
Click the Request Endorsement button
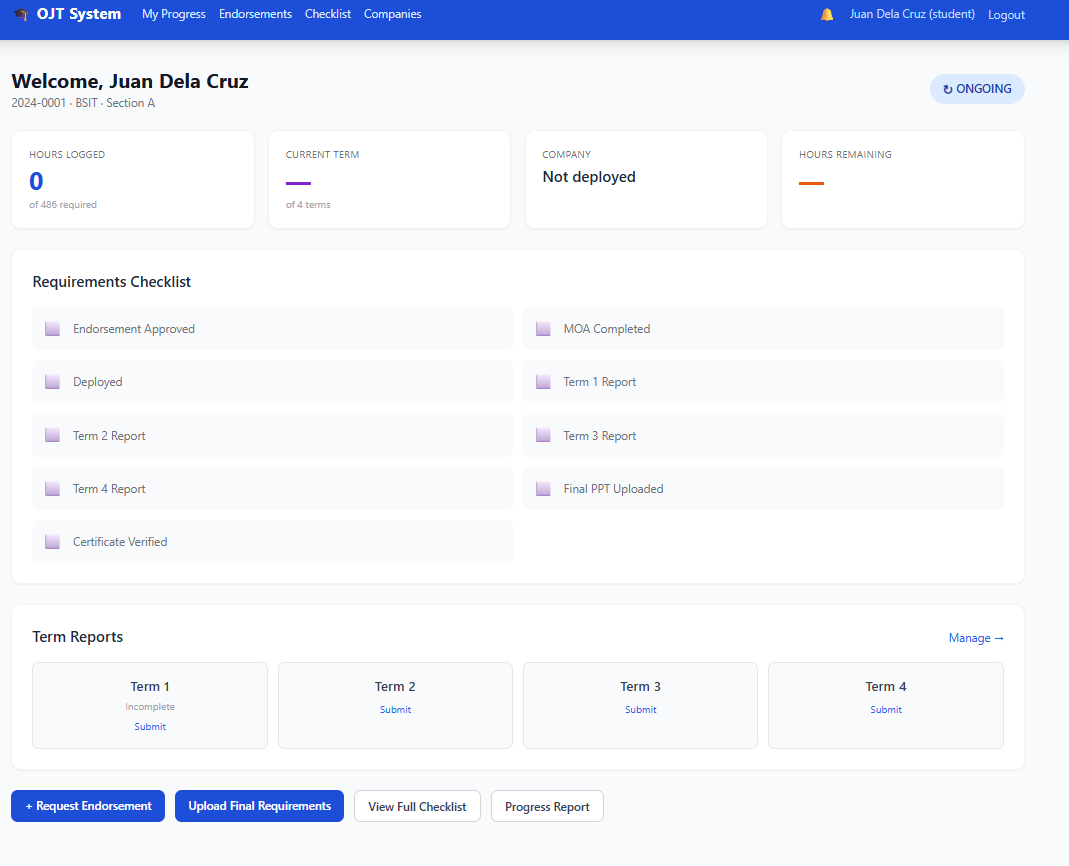(x=88, y=806)
